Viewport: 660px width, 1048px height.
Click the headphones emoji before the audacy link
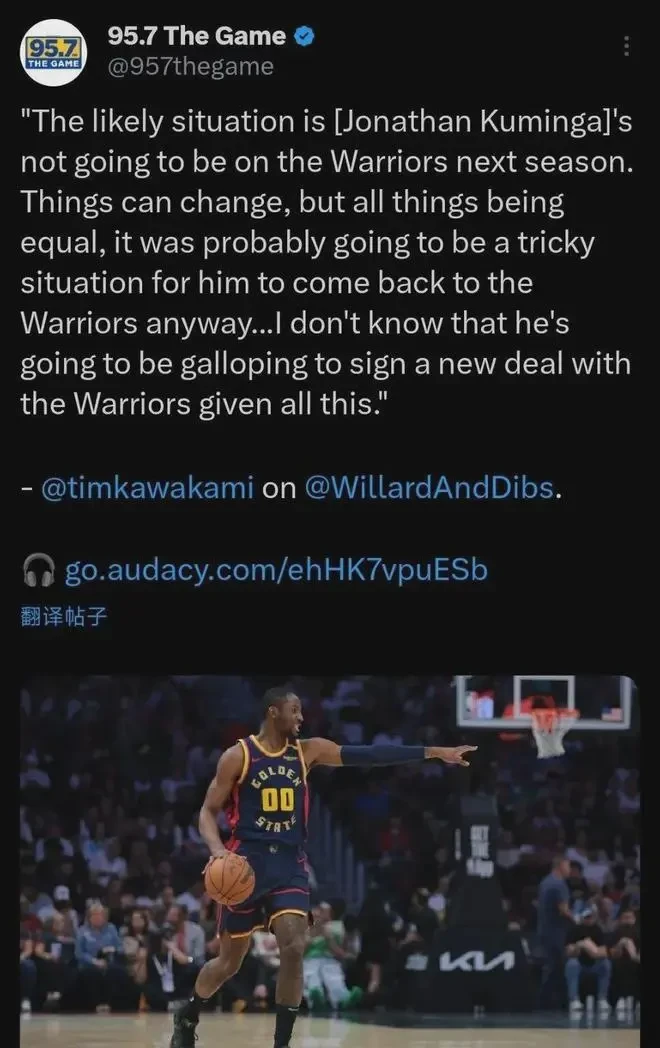38,570
